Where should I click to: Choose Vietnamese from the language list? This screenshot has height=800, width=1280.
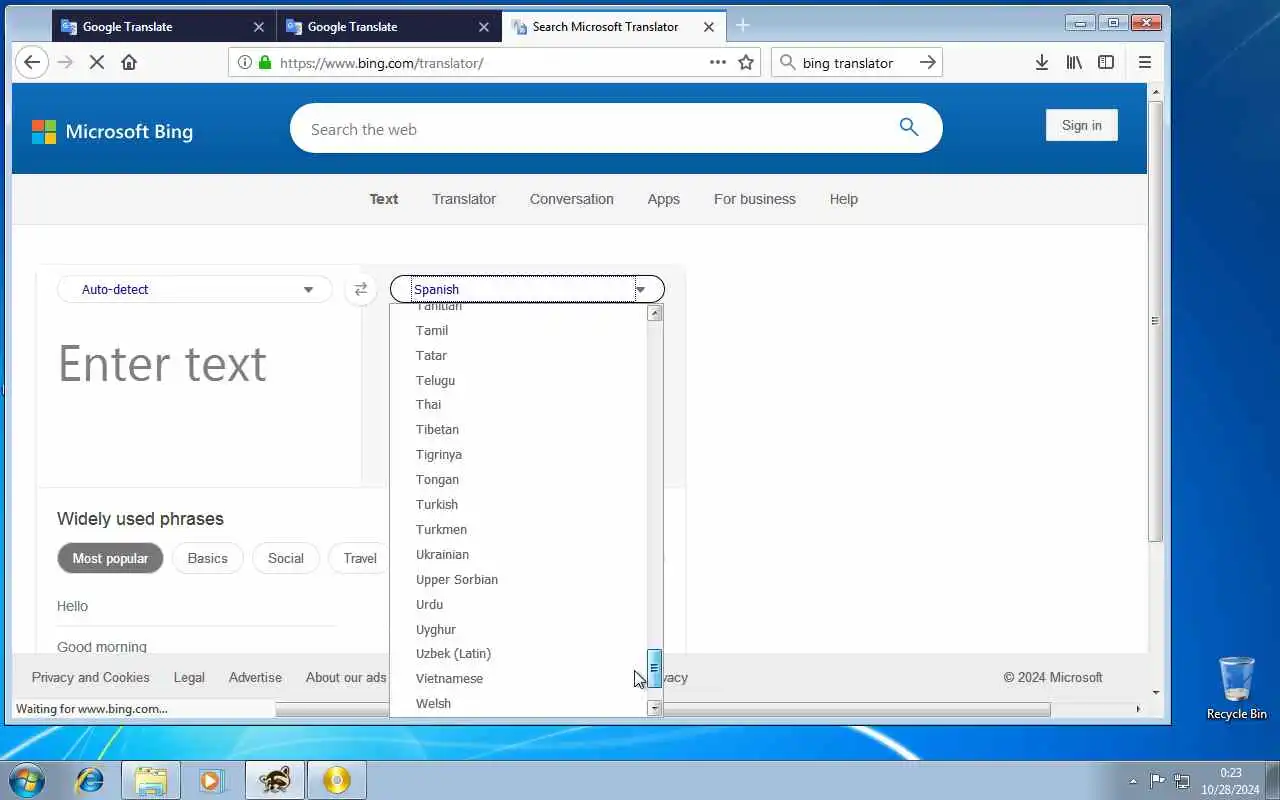point(519,678)
